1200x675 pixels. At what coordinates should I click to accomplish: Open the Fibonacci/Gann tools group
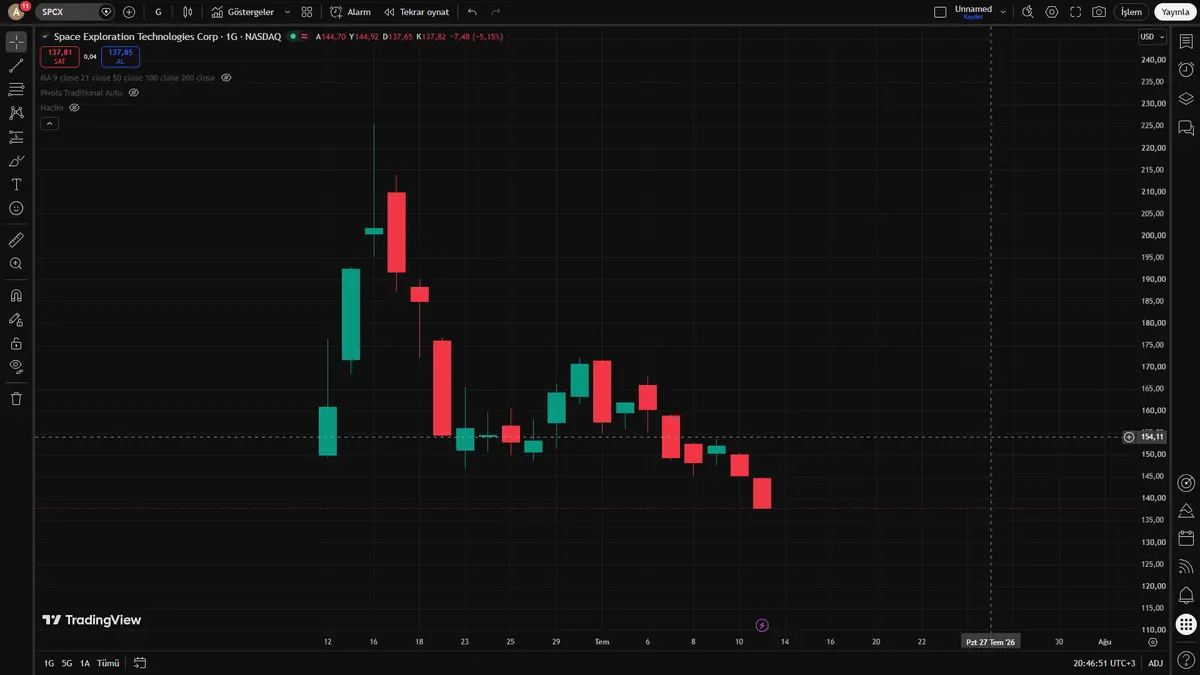(x=16, y=90)
